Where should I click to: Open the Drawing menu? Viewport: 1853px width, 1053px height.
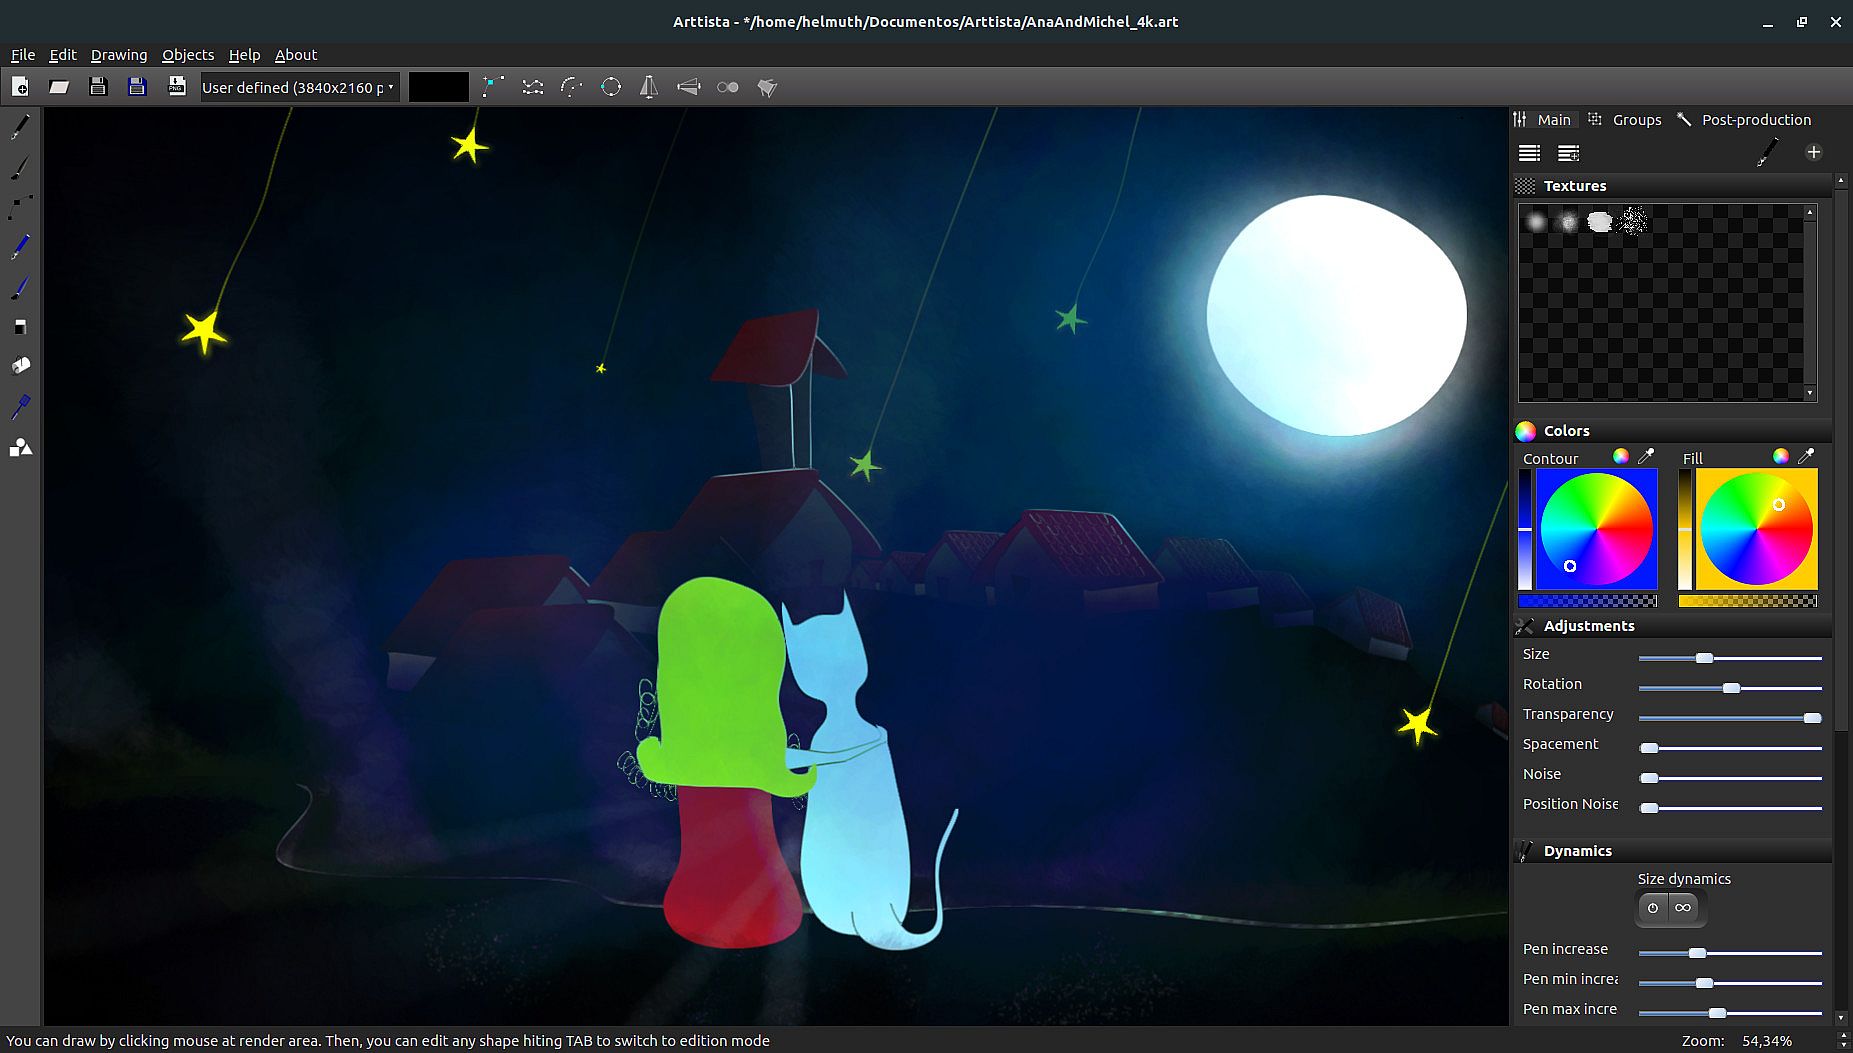tap(118, 55)
